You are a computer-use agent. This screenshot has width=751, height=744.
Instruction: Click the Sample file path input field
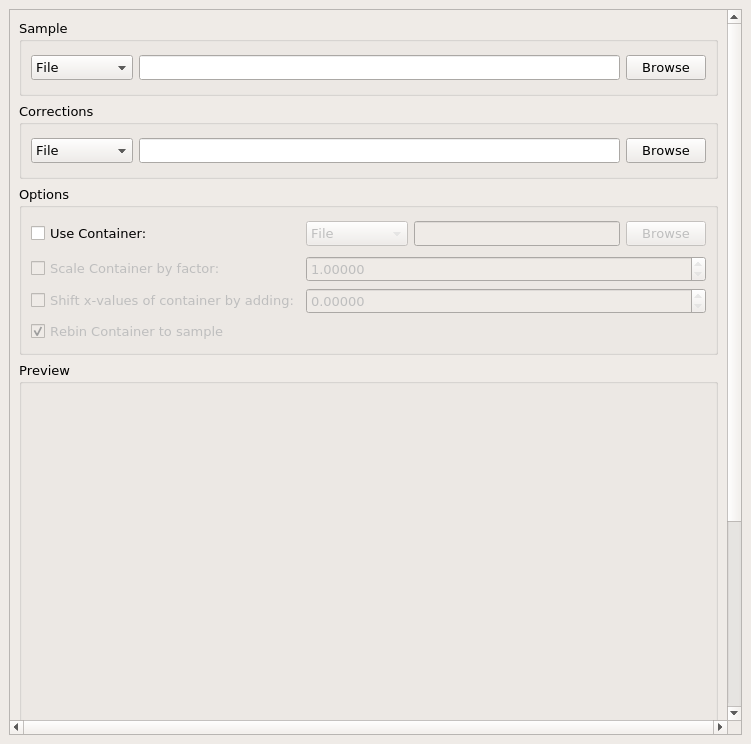[x=379, y=68]
